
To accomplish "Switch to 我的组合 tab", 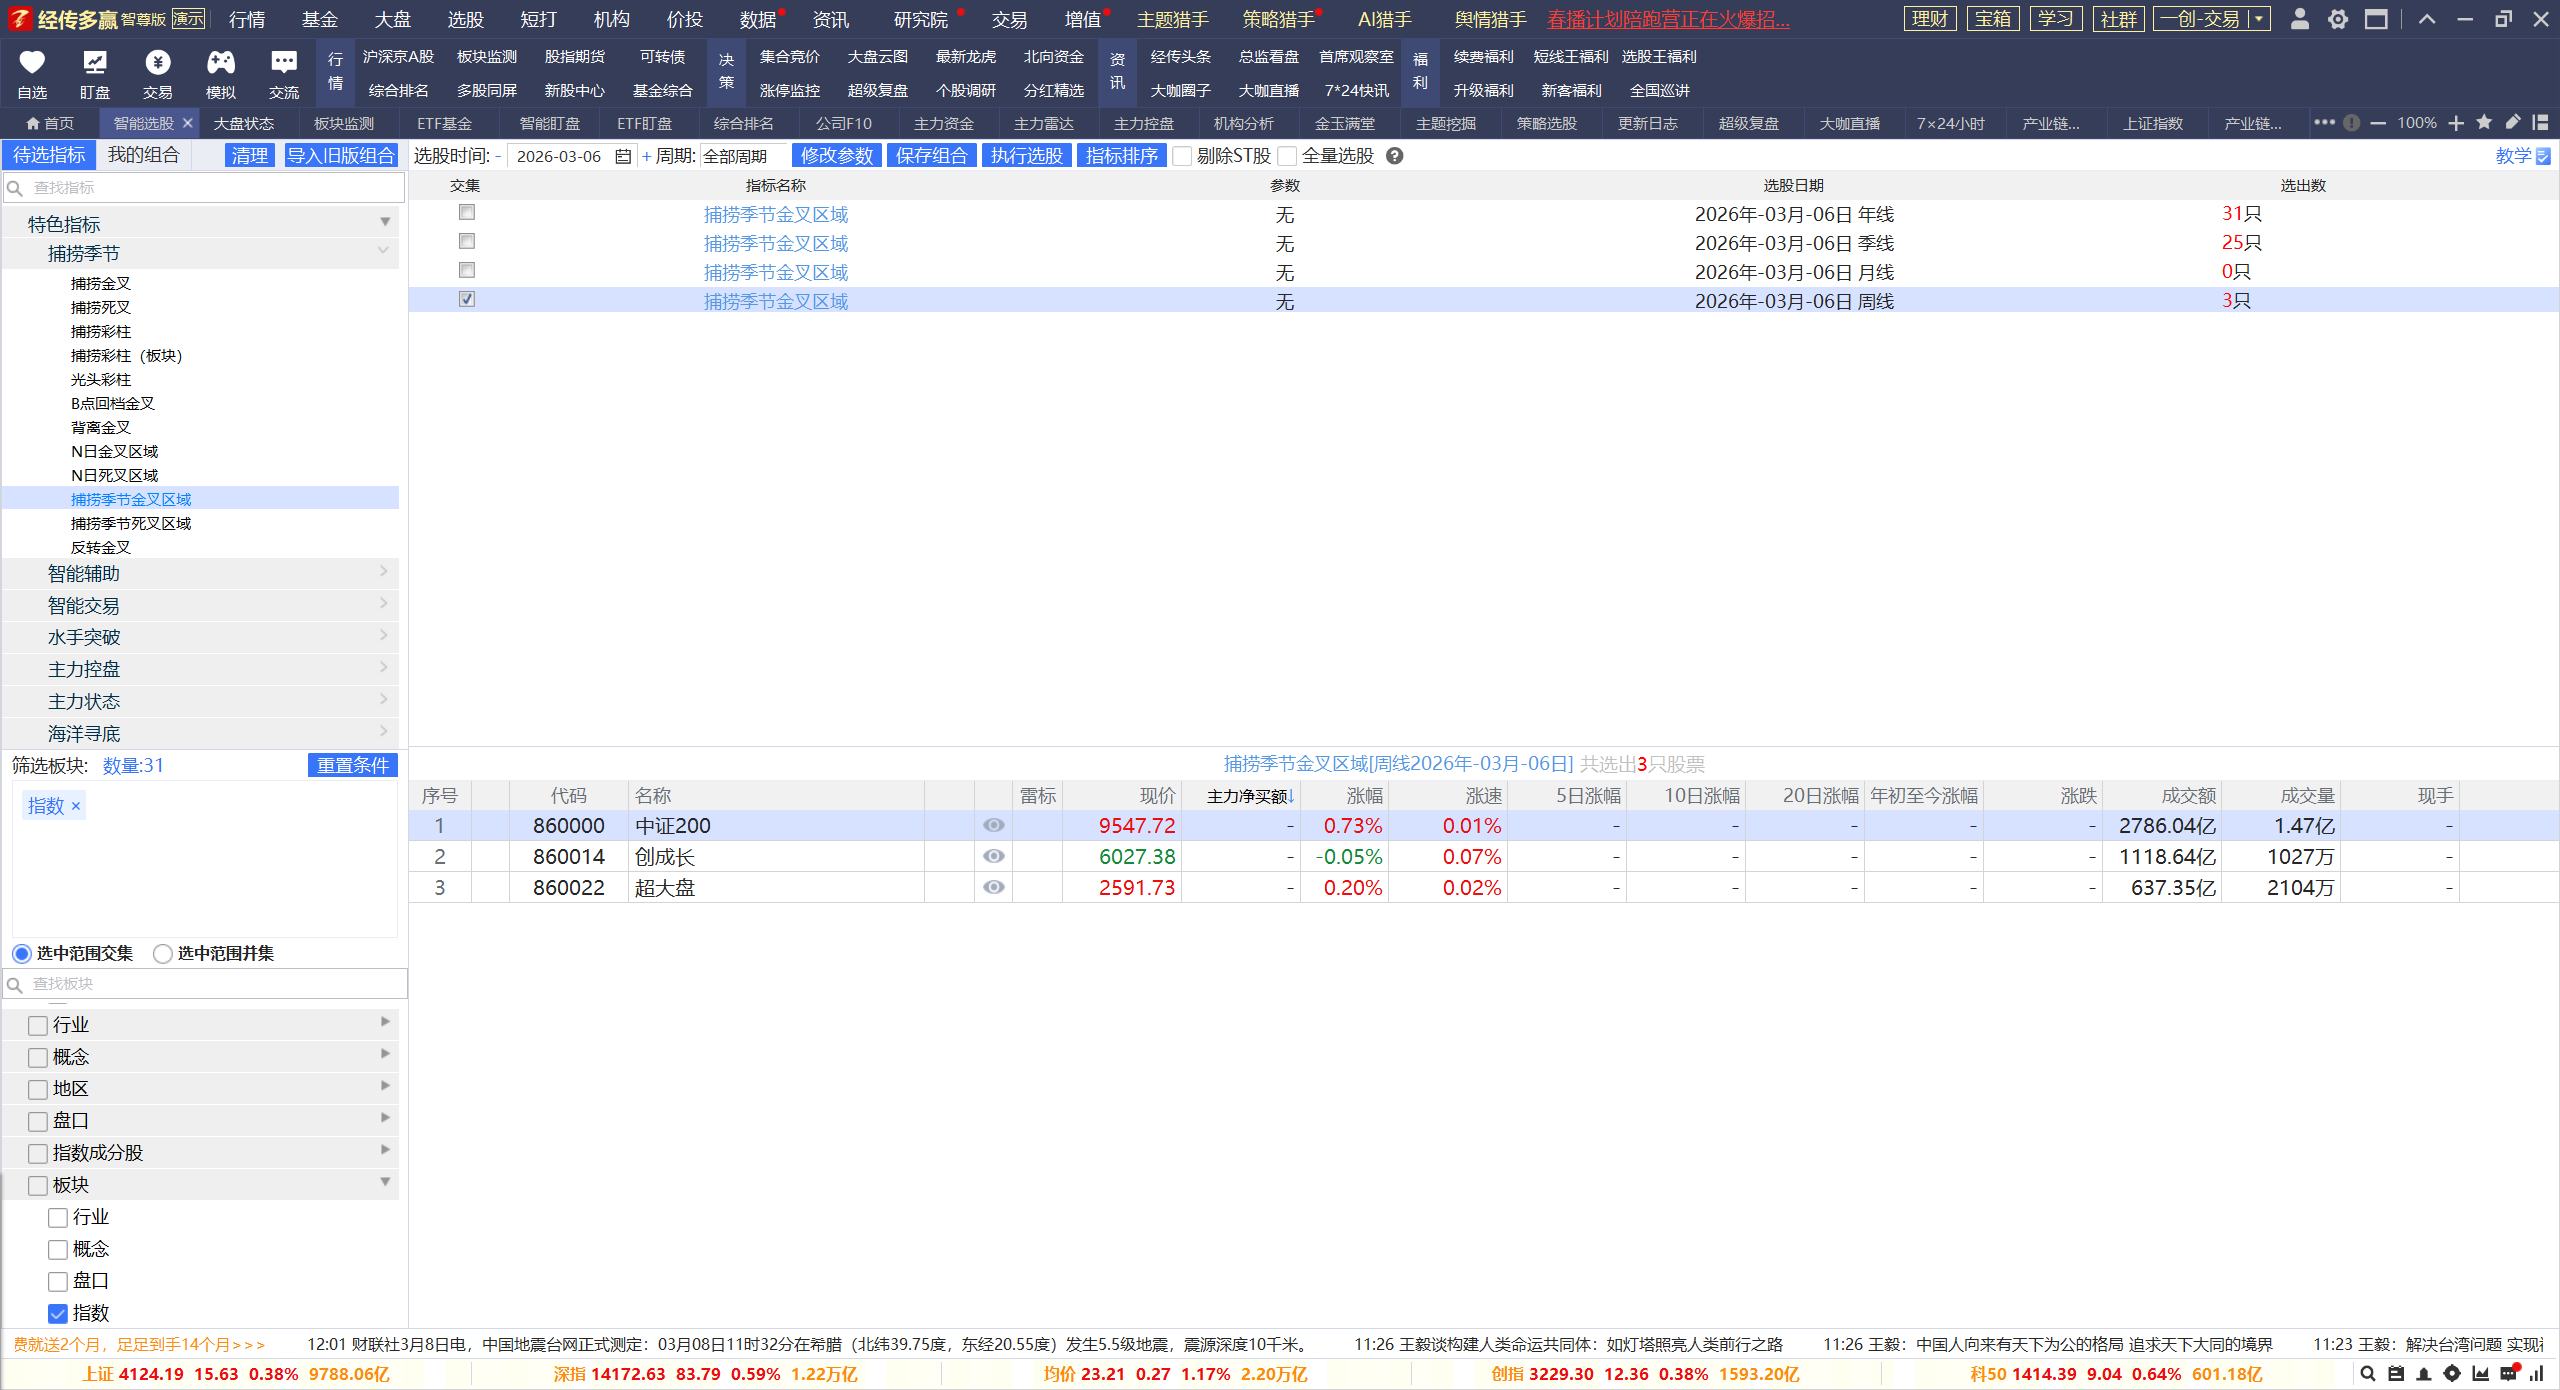I will (144, 155).
